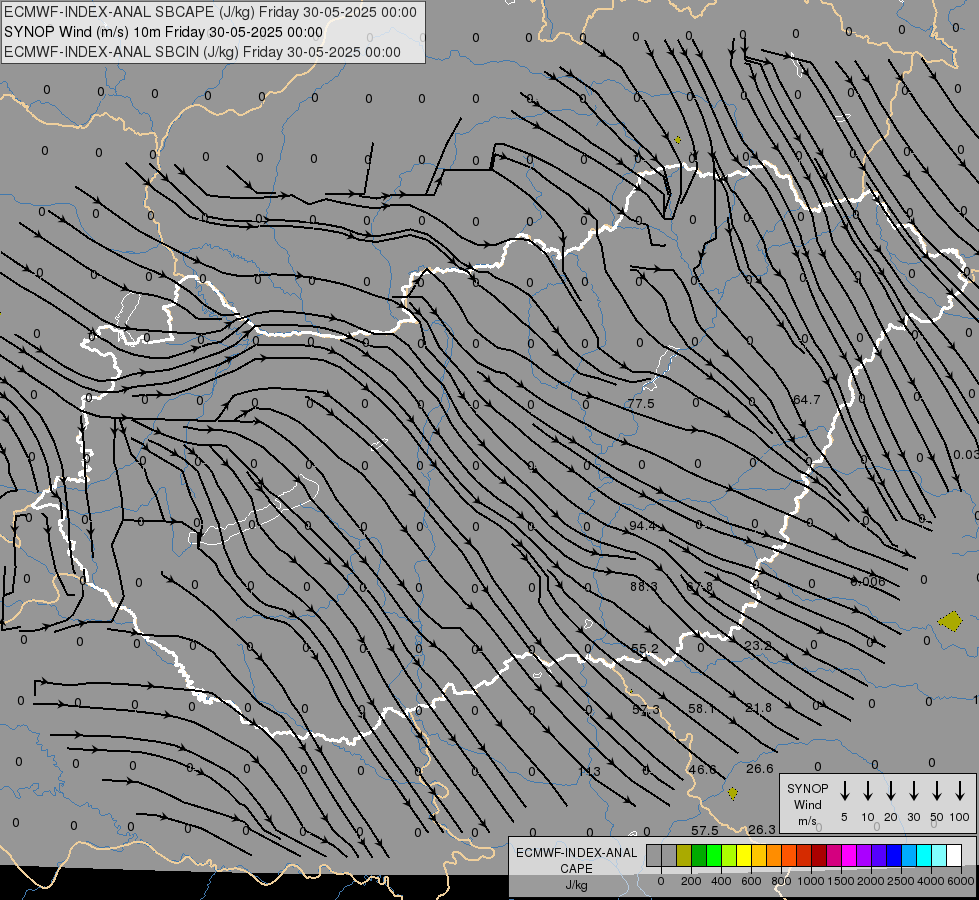Click the SYNOP Wind 10m title line
979x900 pixels.
pos(164,32)
